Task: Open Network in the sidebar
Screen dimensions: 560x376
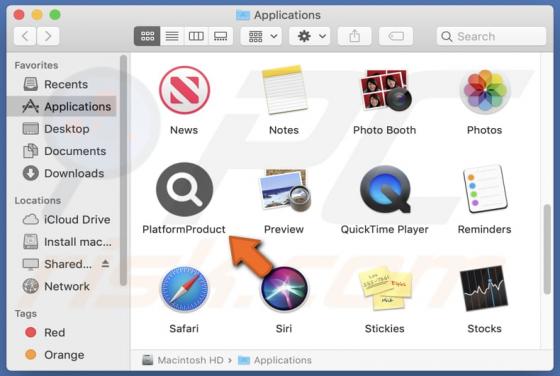Action: pos(61,286)
